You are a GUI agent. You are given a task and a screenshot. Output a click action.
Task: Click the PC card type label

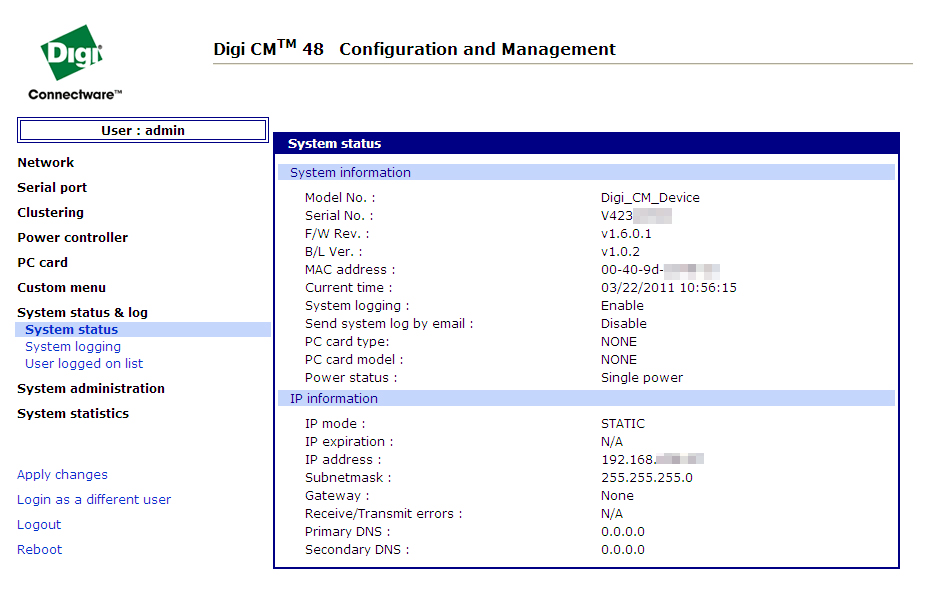pos(347,342)
